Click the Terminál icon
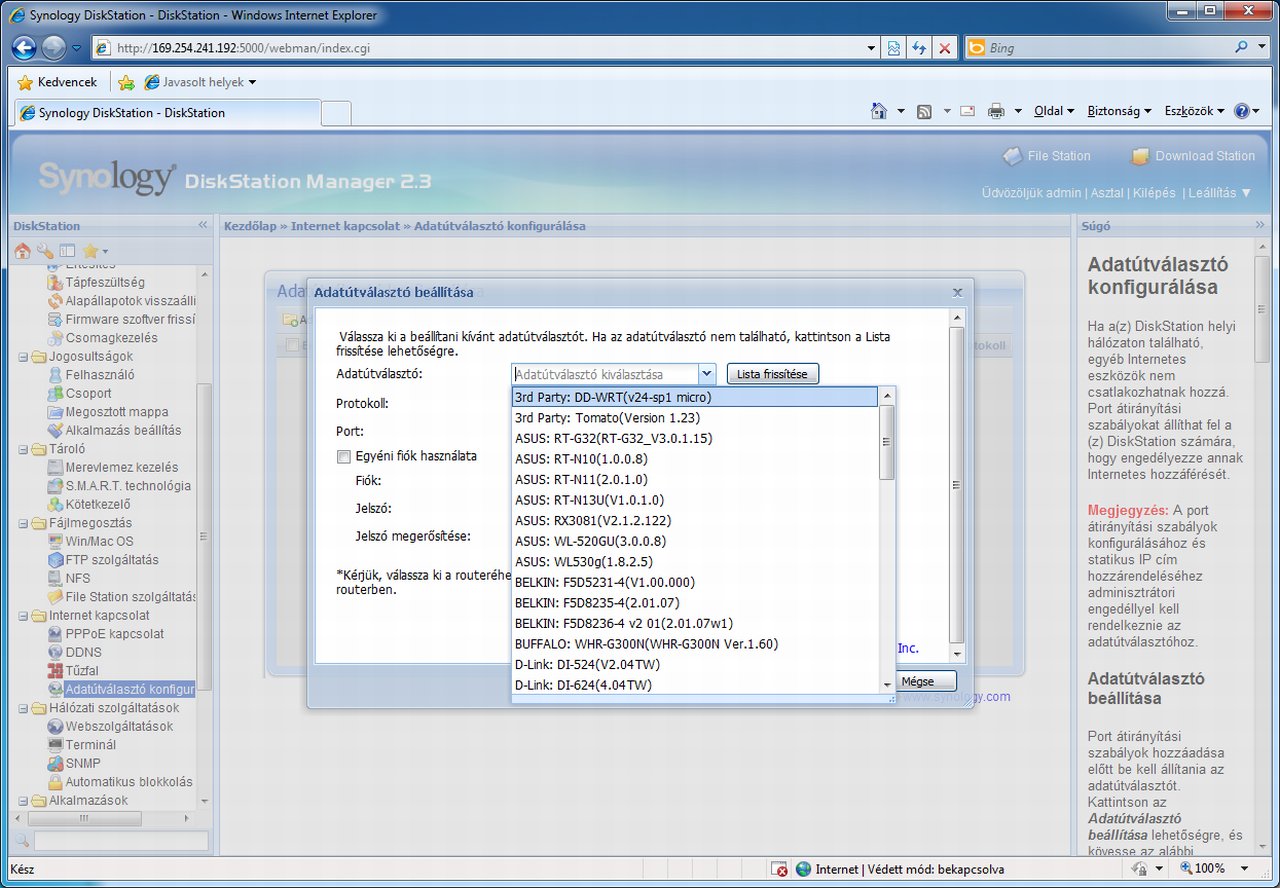1280x888 pixels. click(57, 745)
